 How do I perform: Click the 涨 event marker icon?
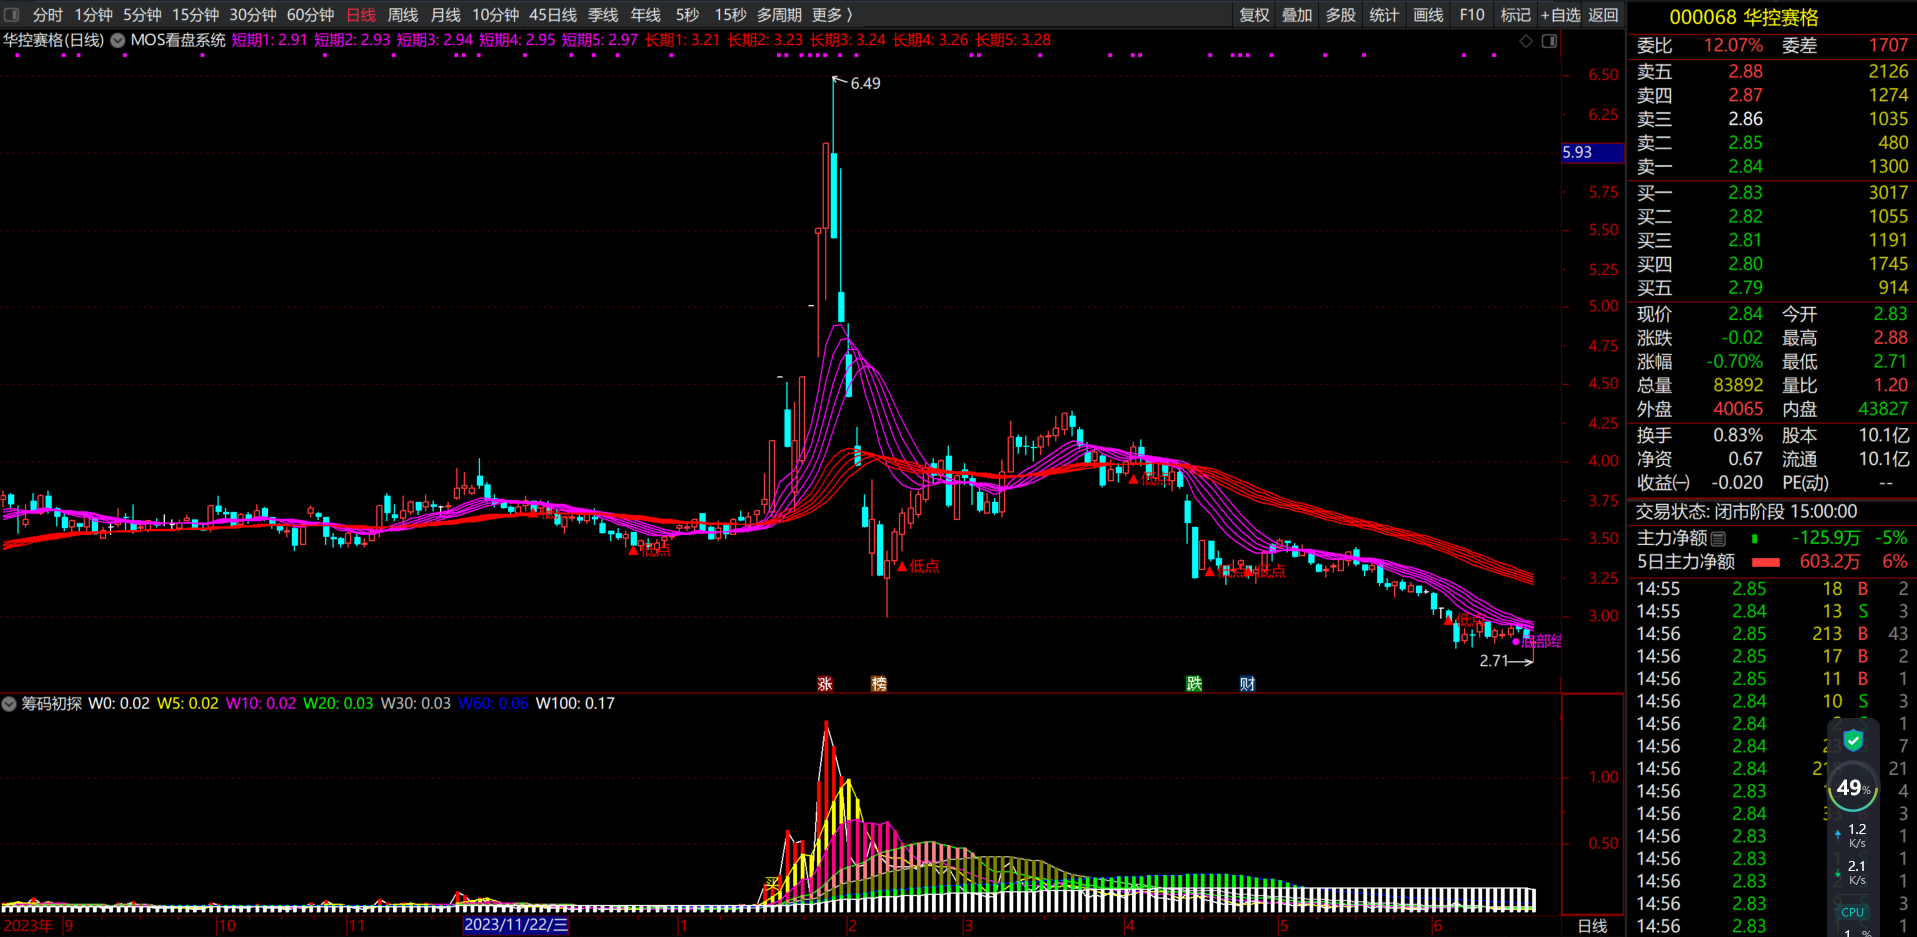[x=825, y=684]
